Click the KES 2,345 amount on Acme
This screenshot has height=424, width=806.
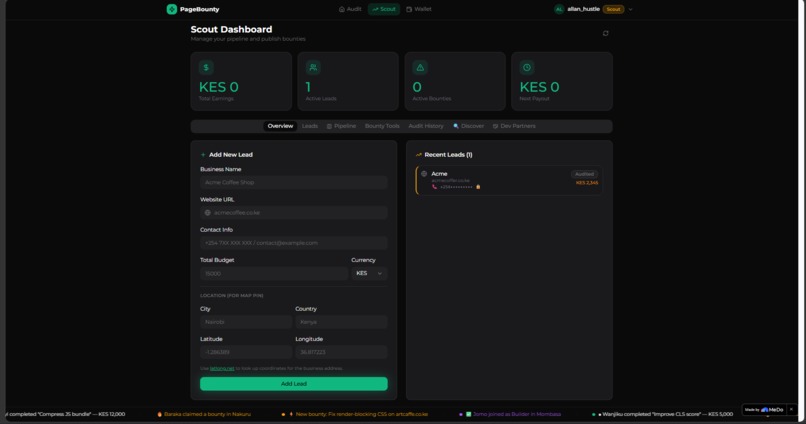[x=587, y=182]
